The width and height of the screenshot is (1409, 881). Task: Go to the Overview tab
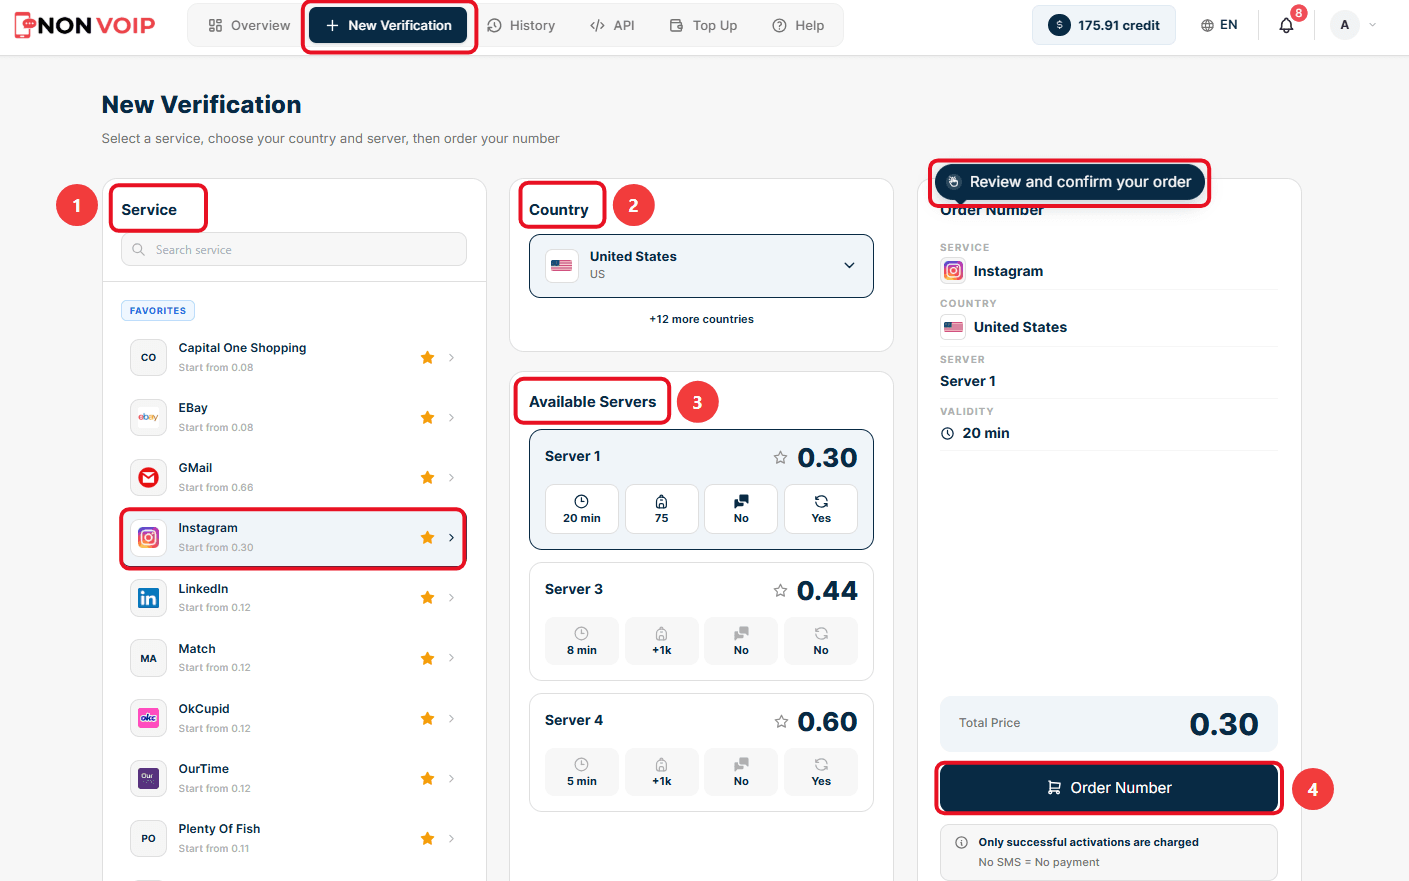(249, 25)
